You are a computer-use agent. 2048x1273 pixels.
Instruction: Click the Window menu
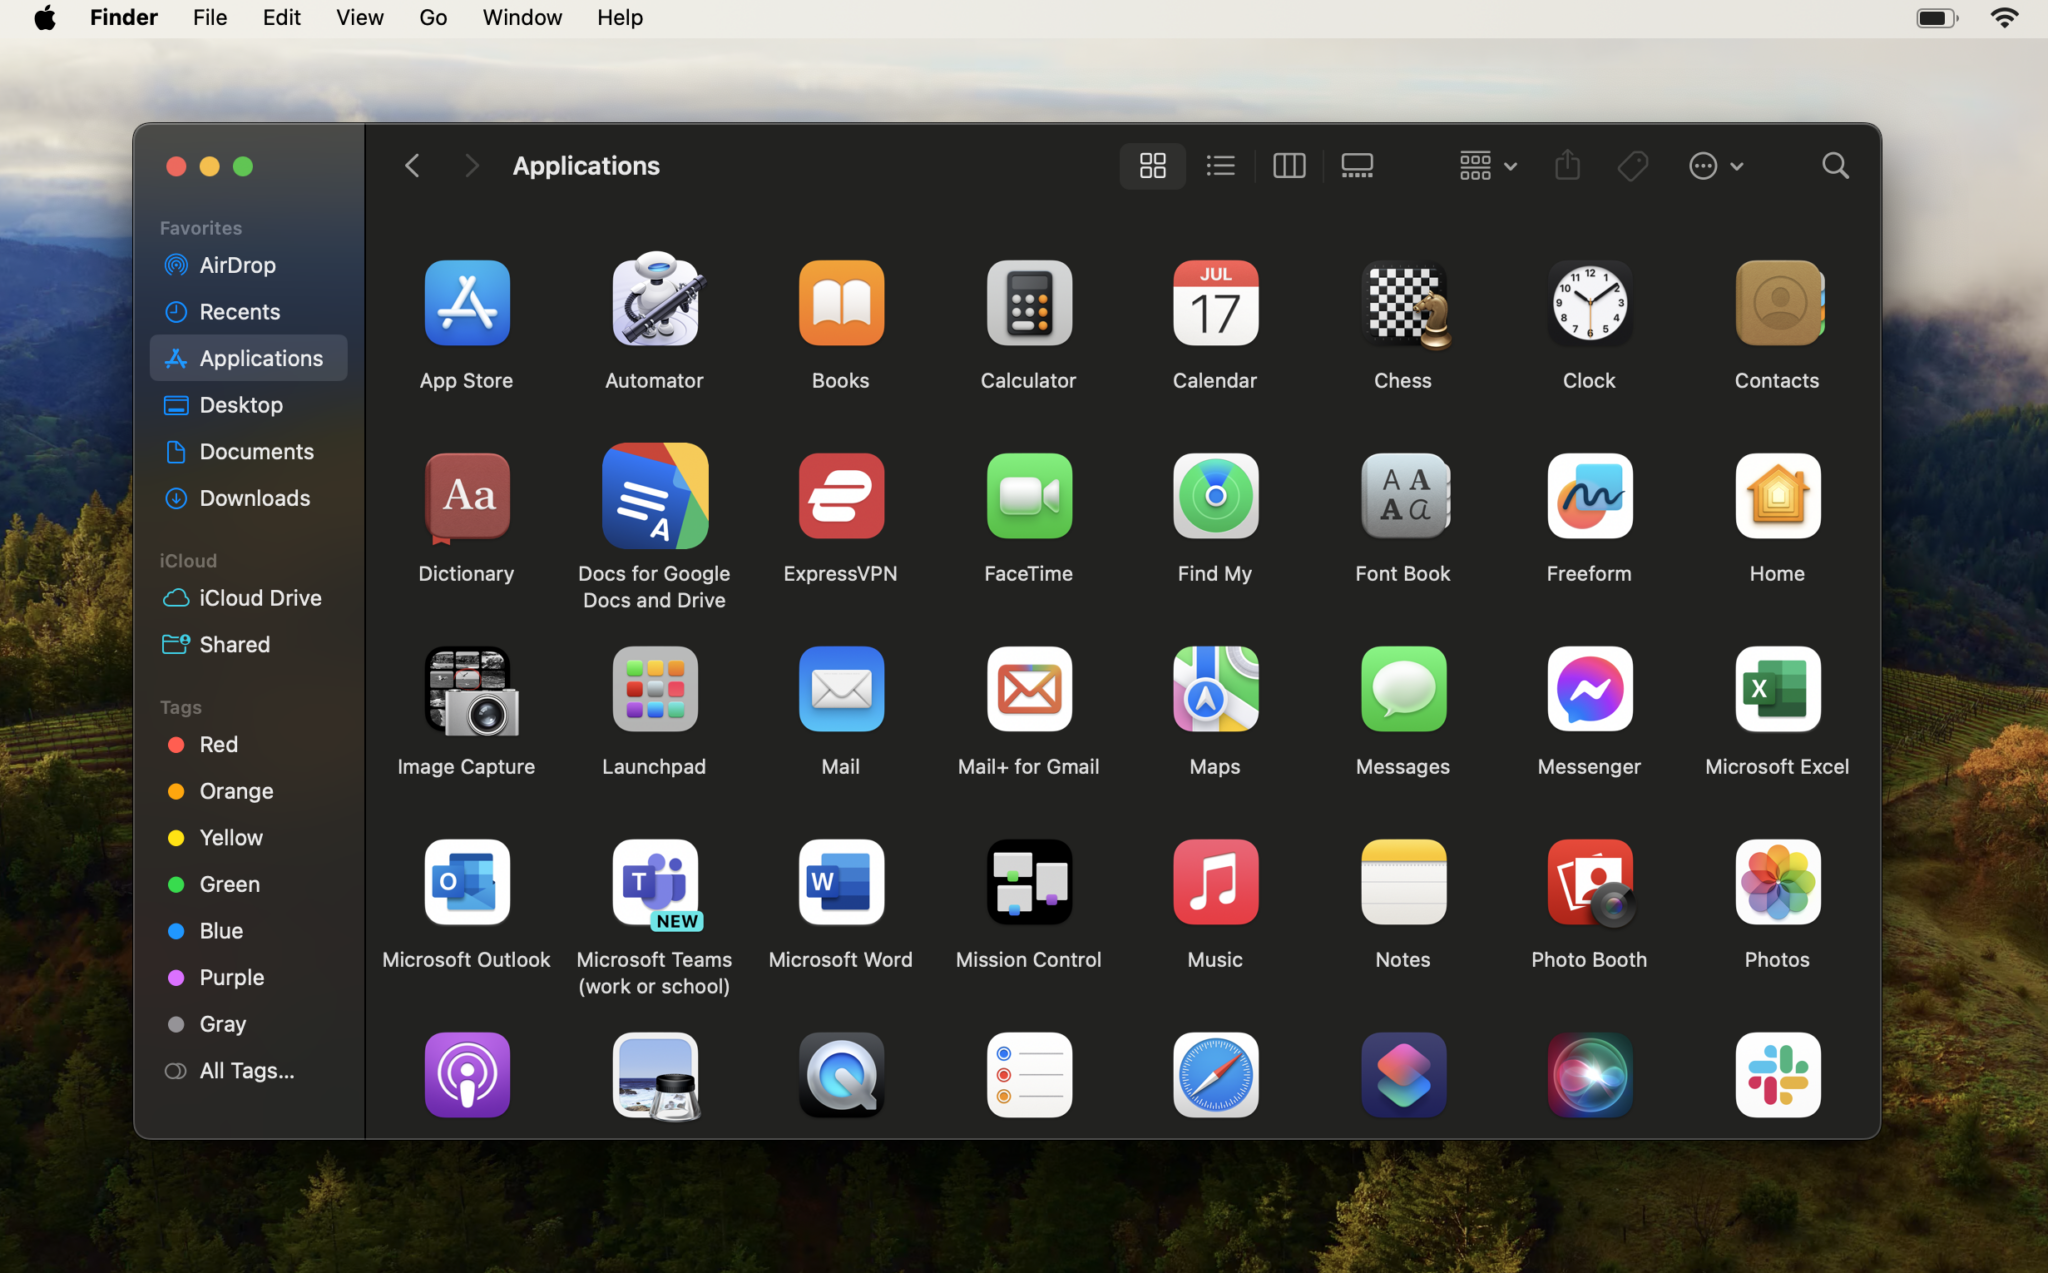click(x=521, y=17)
